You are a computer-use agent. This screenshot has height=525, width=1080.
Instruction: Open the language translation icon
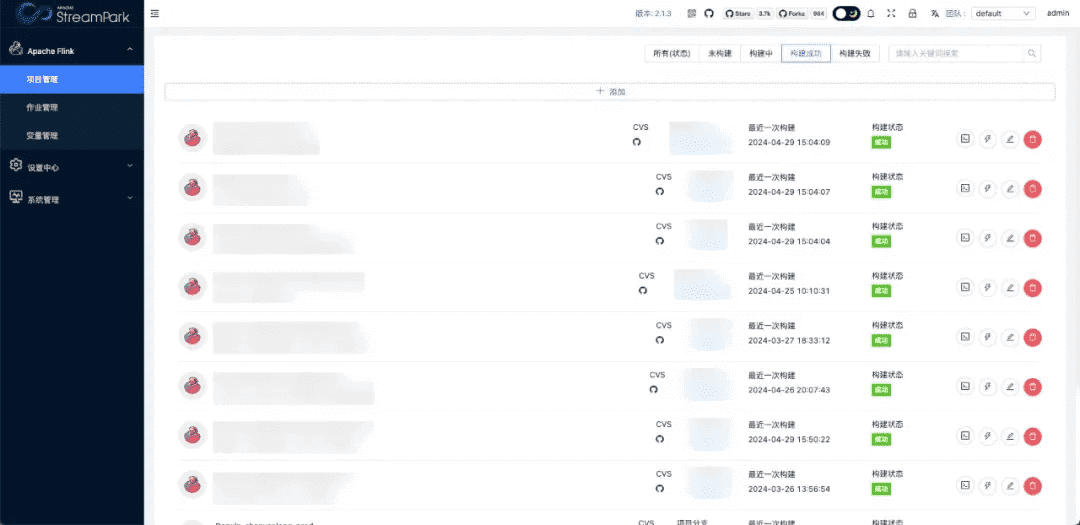click(934, 14)
